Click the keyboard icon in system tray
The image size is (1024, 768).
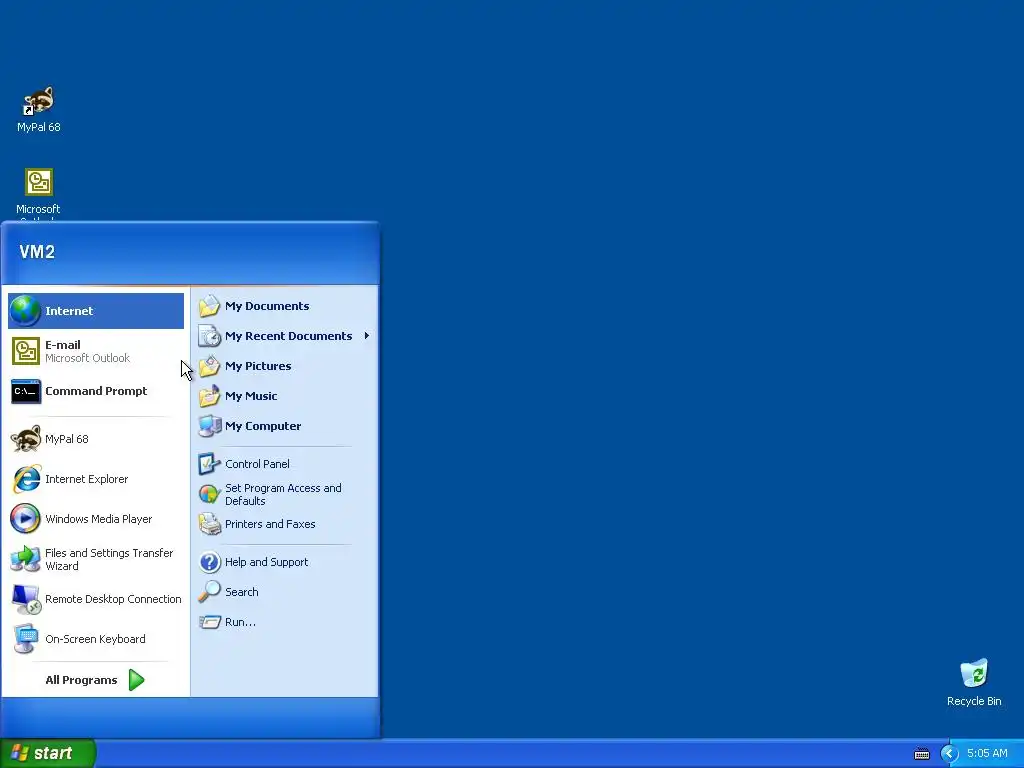tap(921, 754)
